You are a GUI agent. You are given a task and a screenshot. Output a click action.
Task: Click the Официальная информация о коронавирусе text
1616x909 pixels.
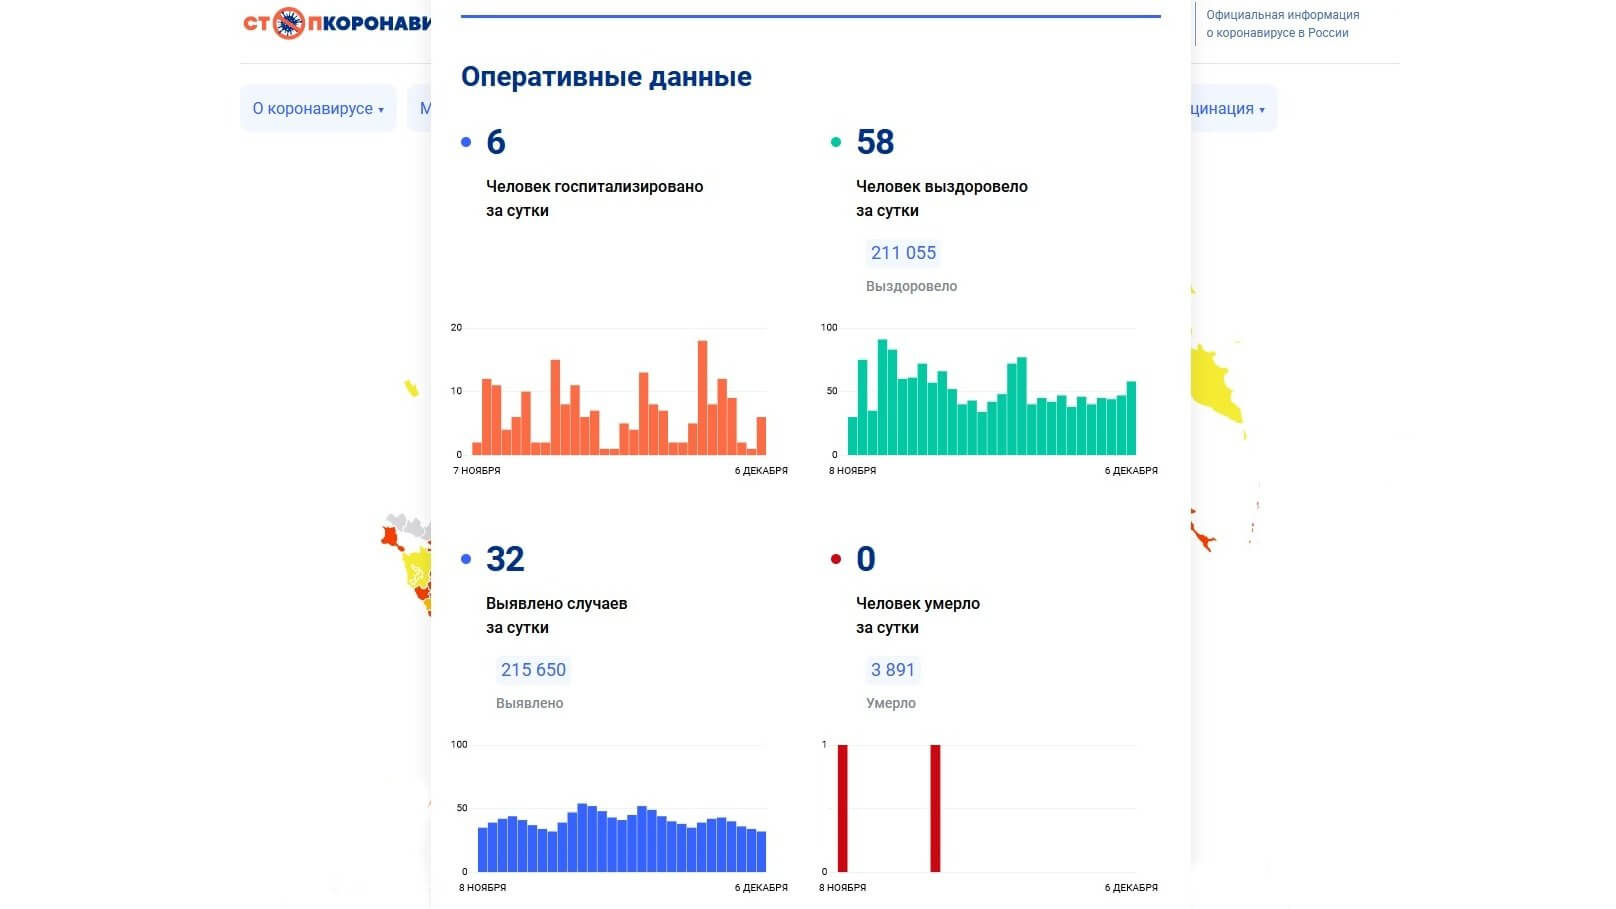click(1282, 24)
